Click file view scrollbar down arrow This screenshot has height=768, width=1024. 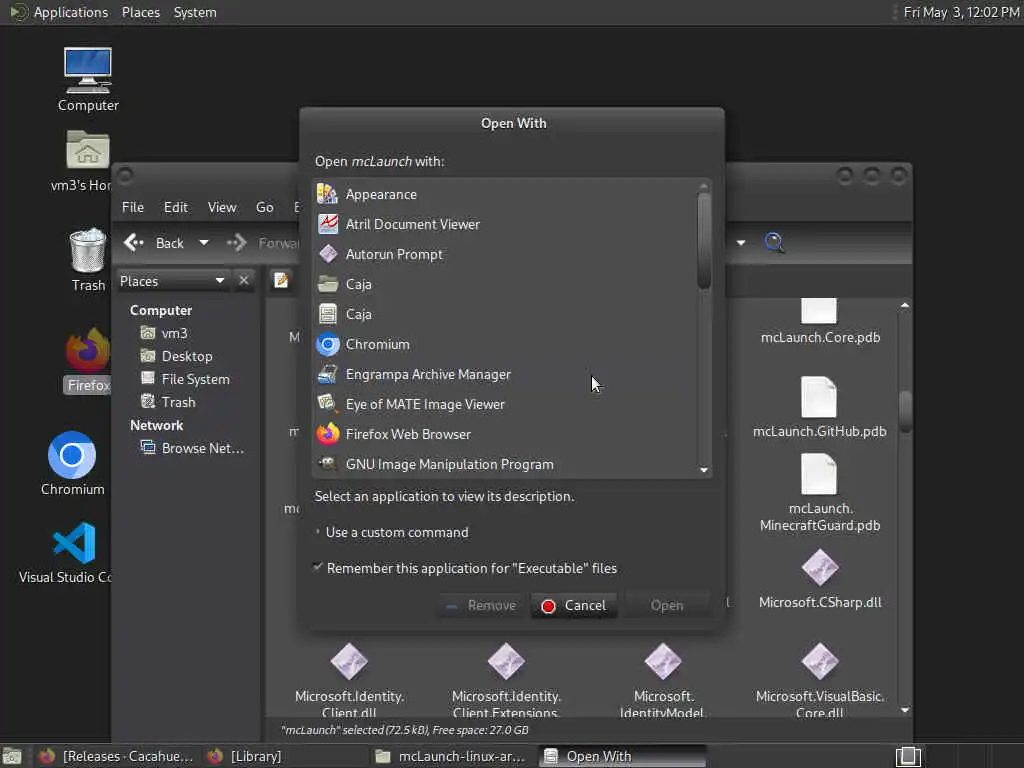coord(904,710)
